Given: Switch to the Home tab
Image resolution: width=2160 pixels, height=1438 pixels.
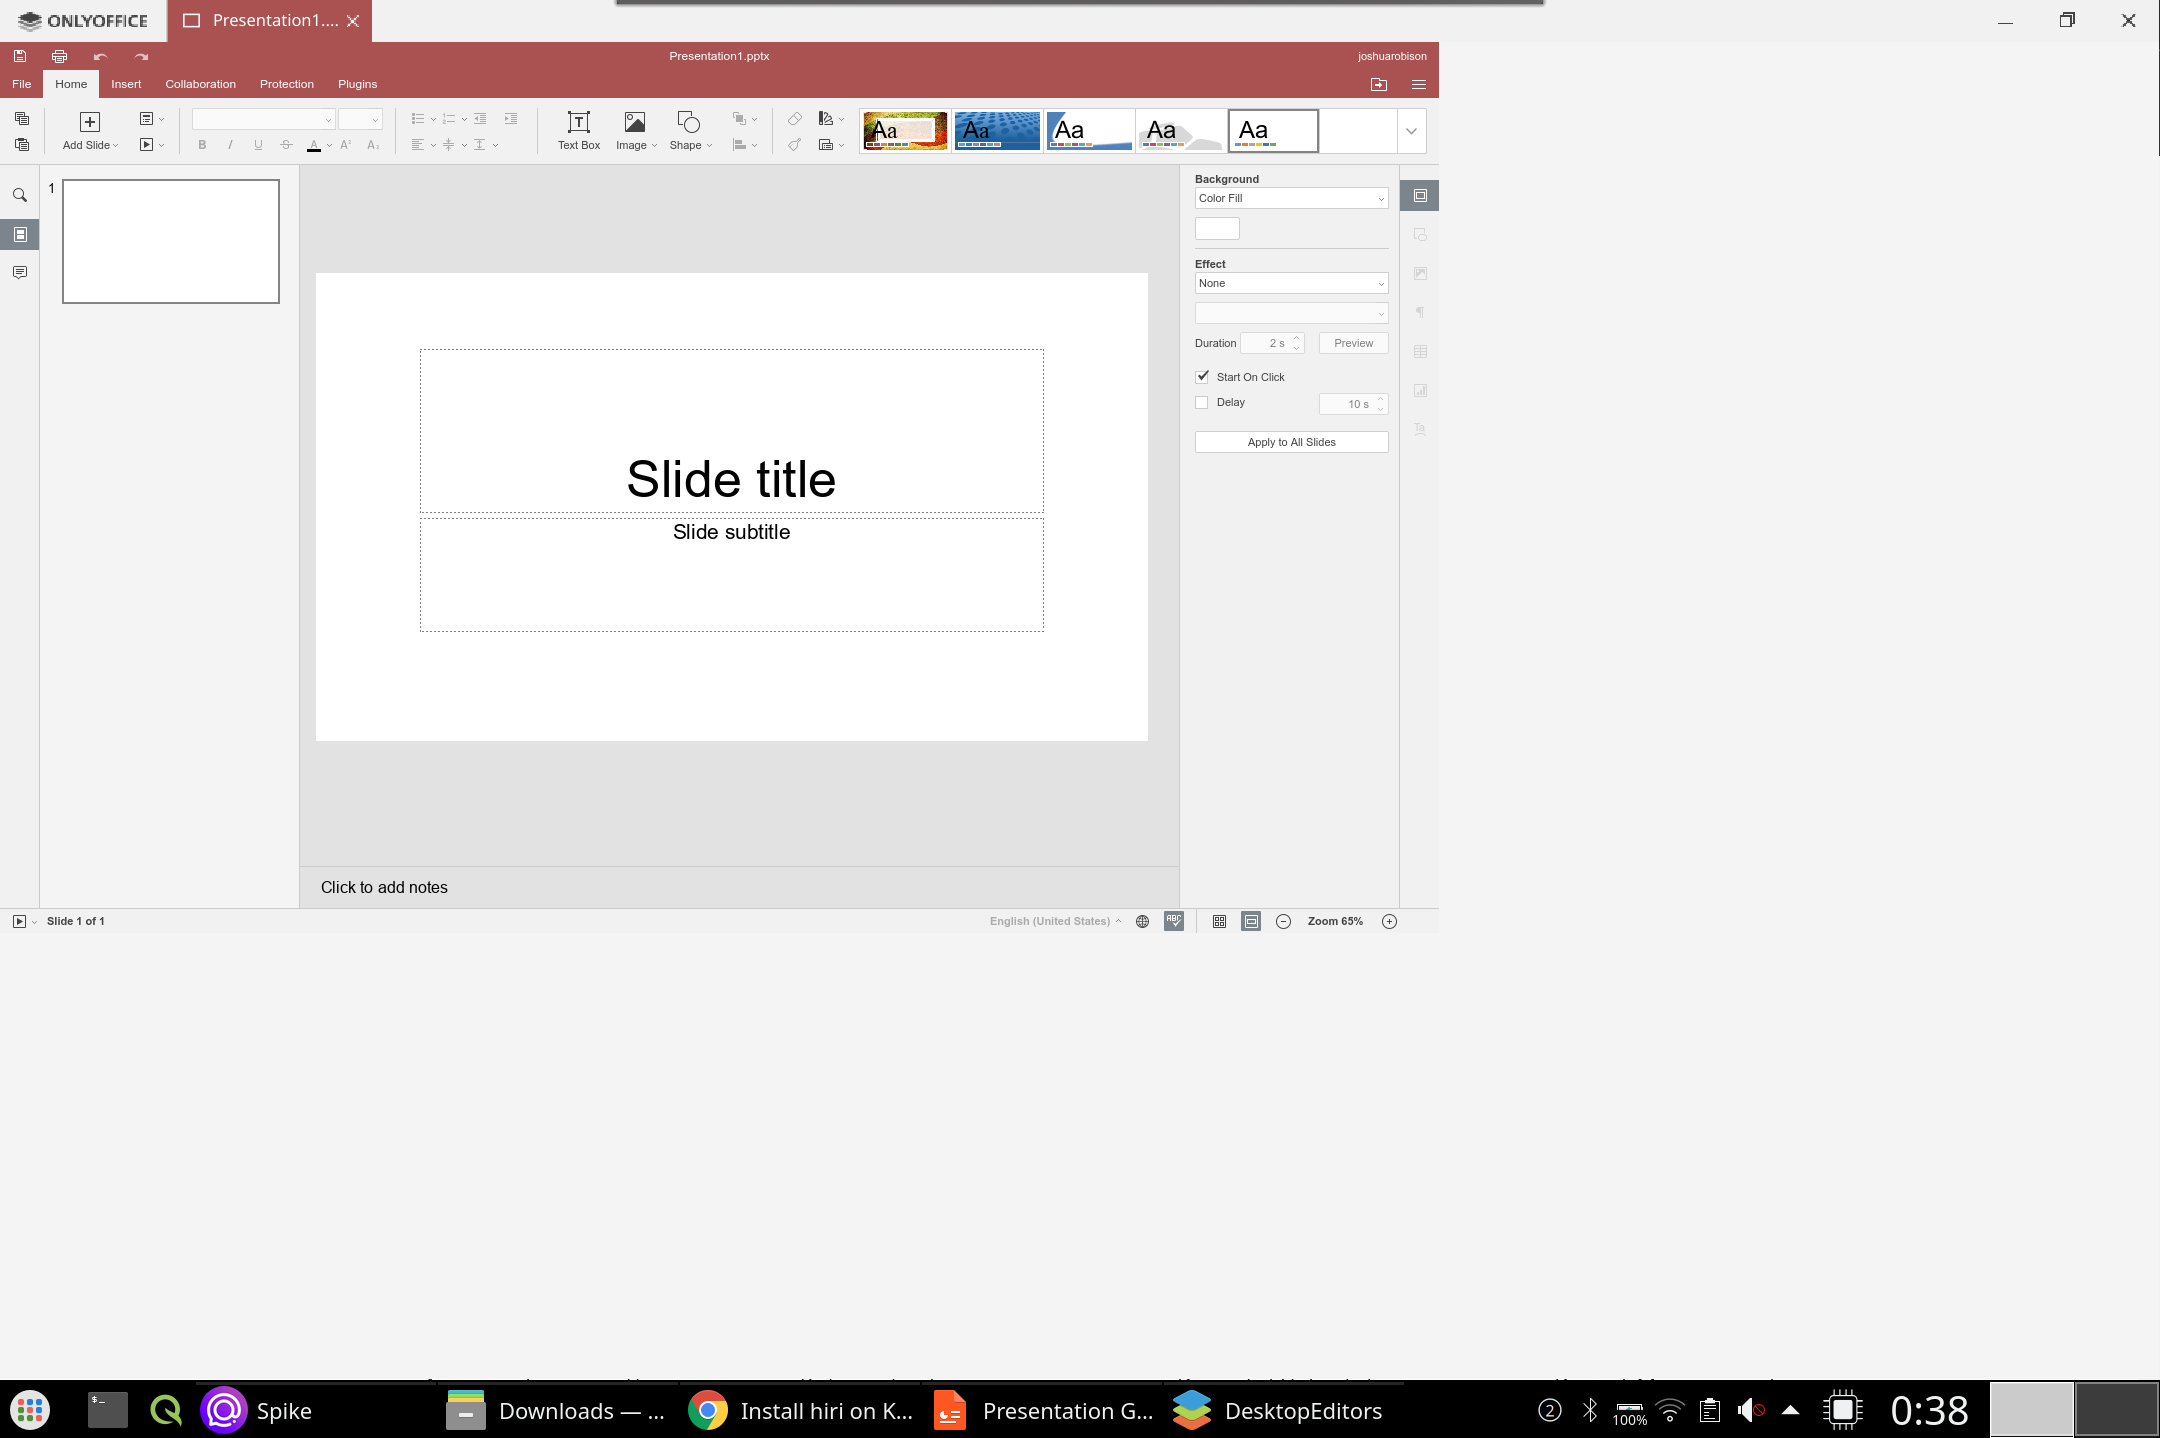Looking at the screenshot, I should tap(71, 84).
